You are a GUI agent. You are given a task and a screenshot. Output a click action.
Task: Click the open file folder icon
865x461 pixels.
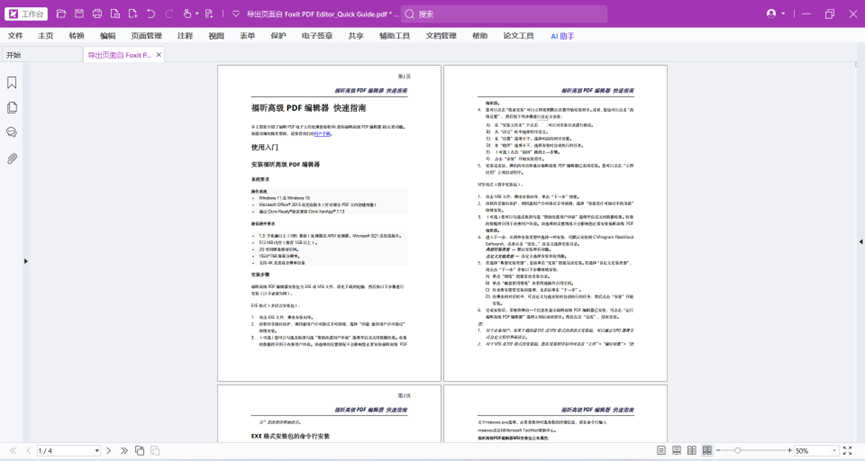click(x=61, y=14)
